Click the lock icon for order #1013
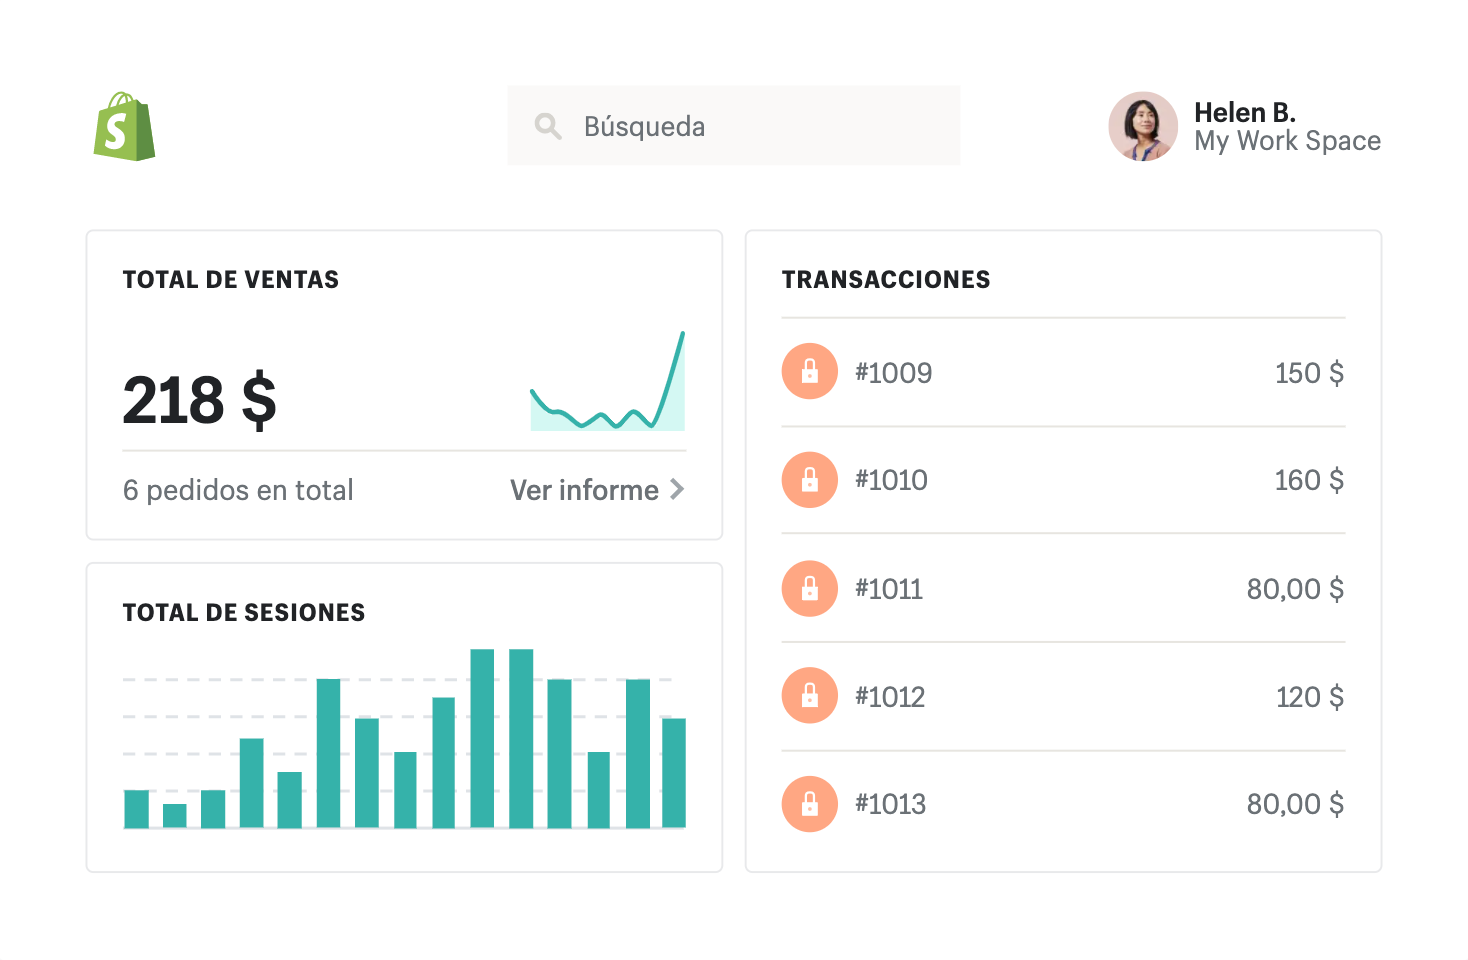Image resolution: width=1468 pixels, height=960 pixels. 809,804
